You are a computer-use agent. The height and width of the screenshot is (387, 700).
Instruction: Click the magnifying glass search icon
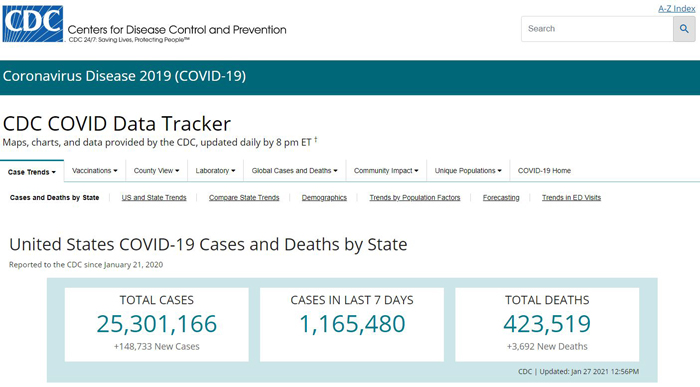(x=684, y=29)
